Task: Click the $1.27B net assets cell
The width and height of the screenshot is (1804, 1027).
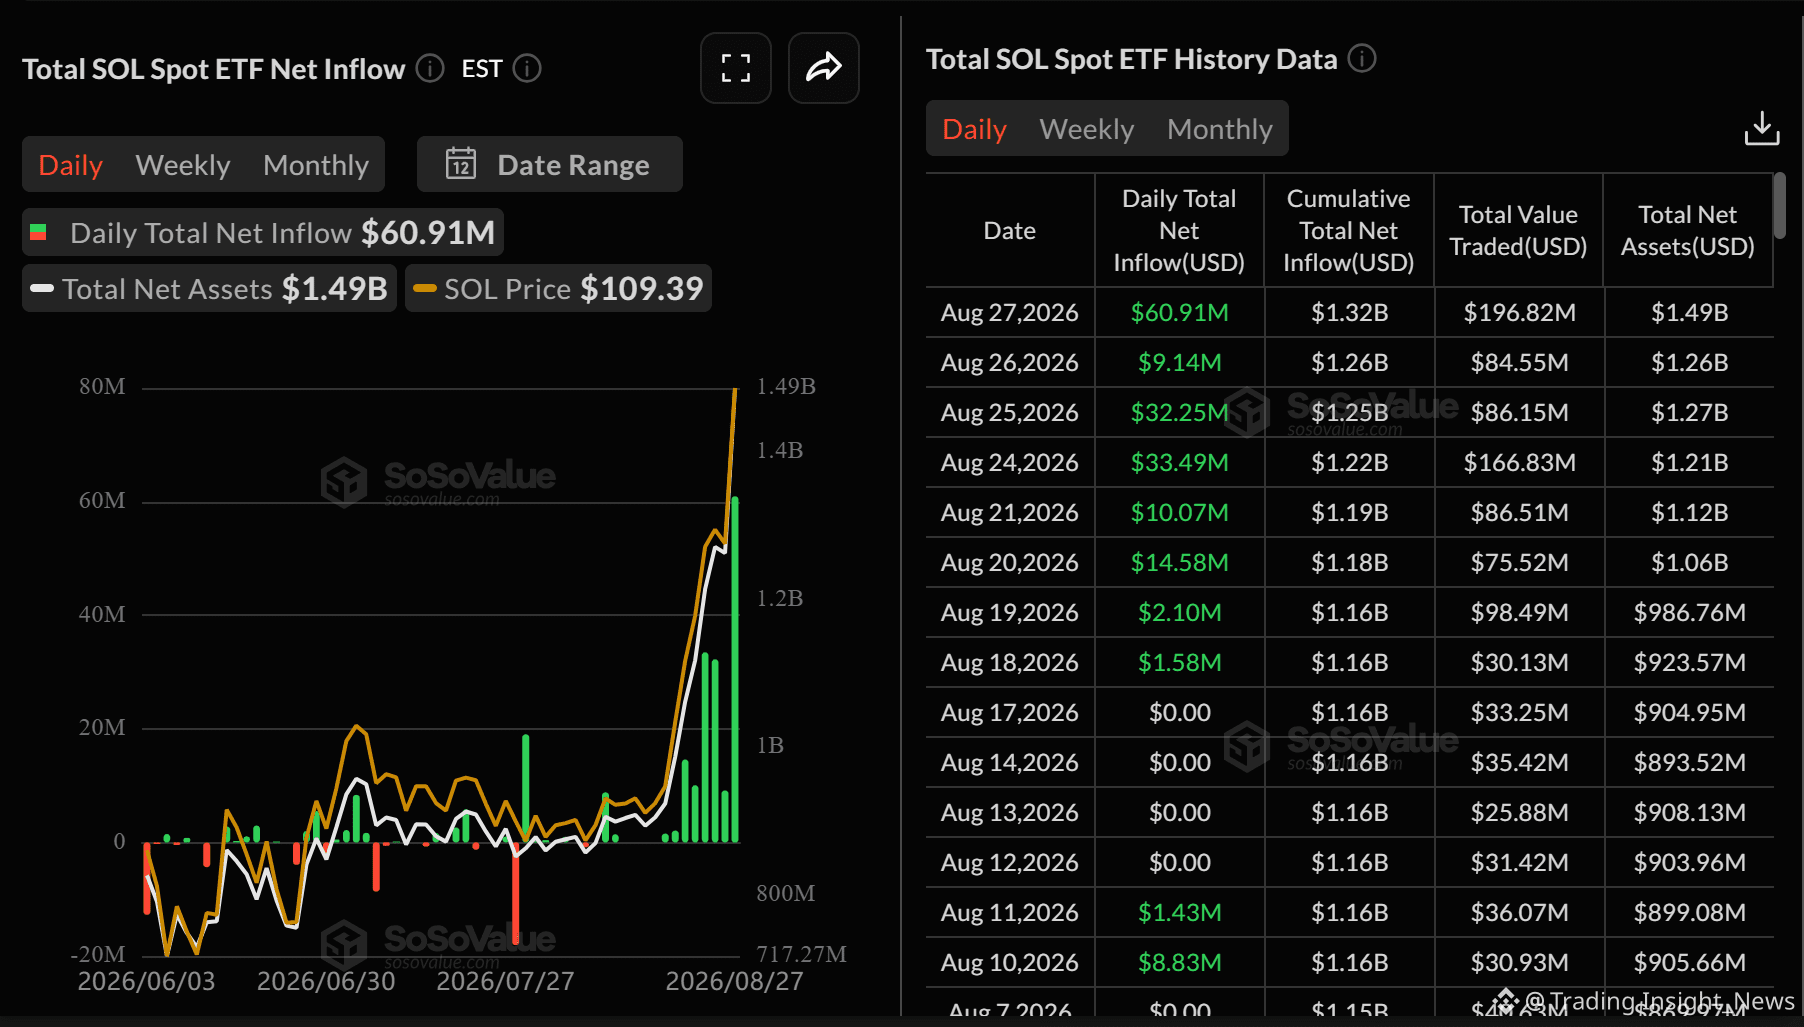Action: (1690, 413)
